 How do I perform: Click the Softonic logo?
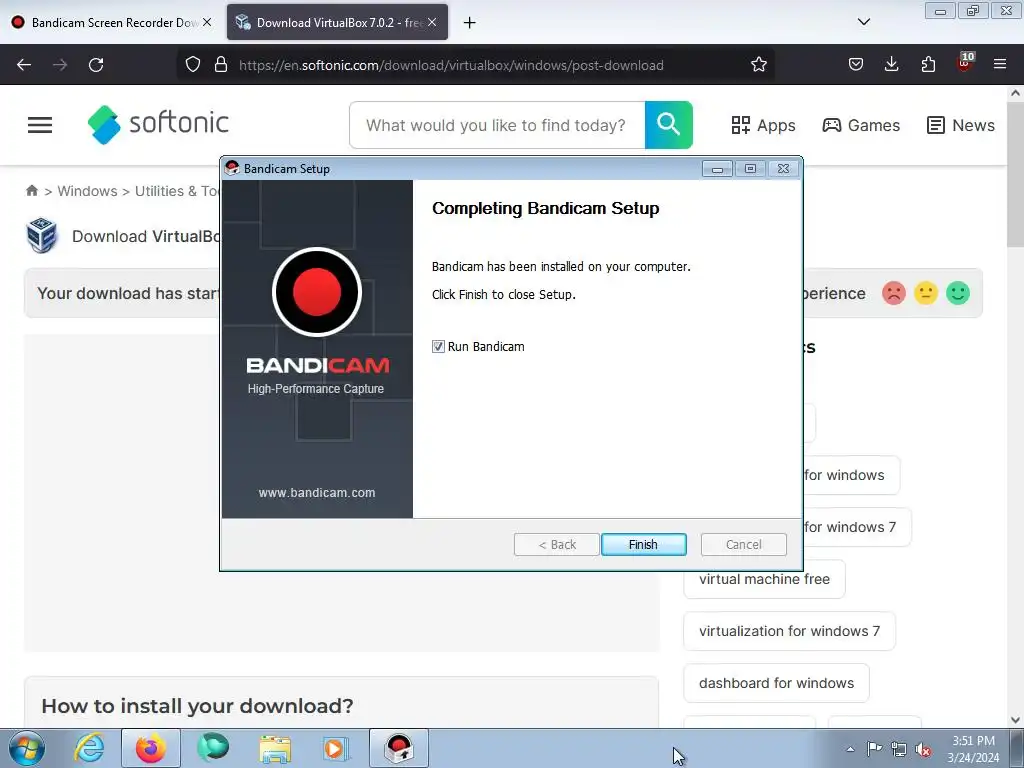pos(158,124)
